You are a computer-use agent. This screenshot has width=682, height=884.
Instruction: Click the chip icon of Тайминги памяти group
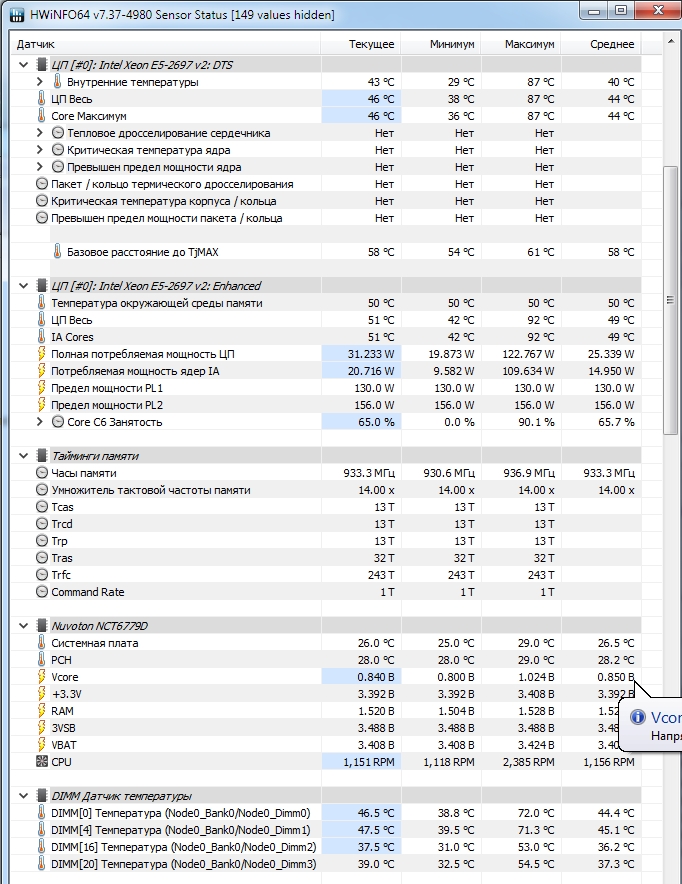coord(42,456)
